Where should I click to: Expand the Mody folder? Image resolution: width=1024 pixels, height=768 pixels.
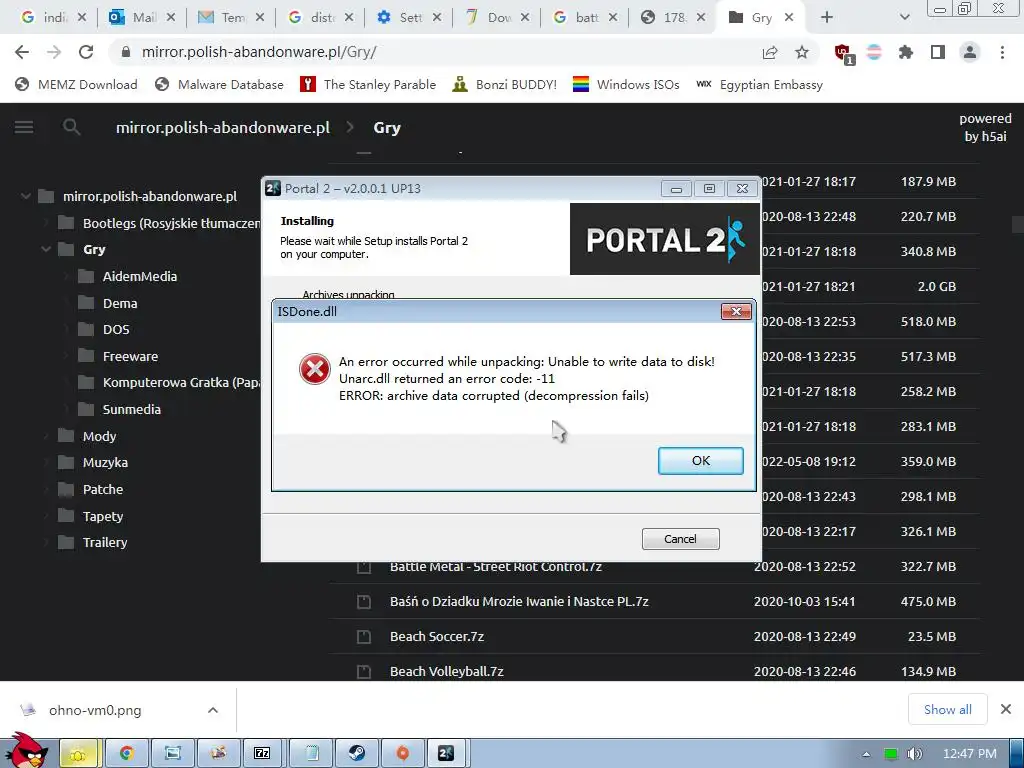tap(46, 436)
